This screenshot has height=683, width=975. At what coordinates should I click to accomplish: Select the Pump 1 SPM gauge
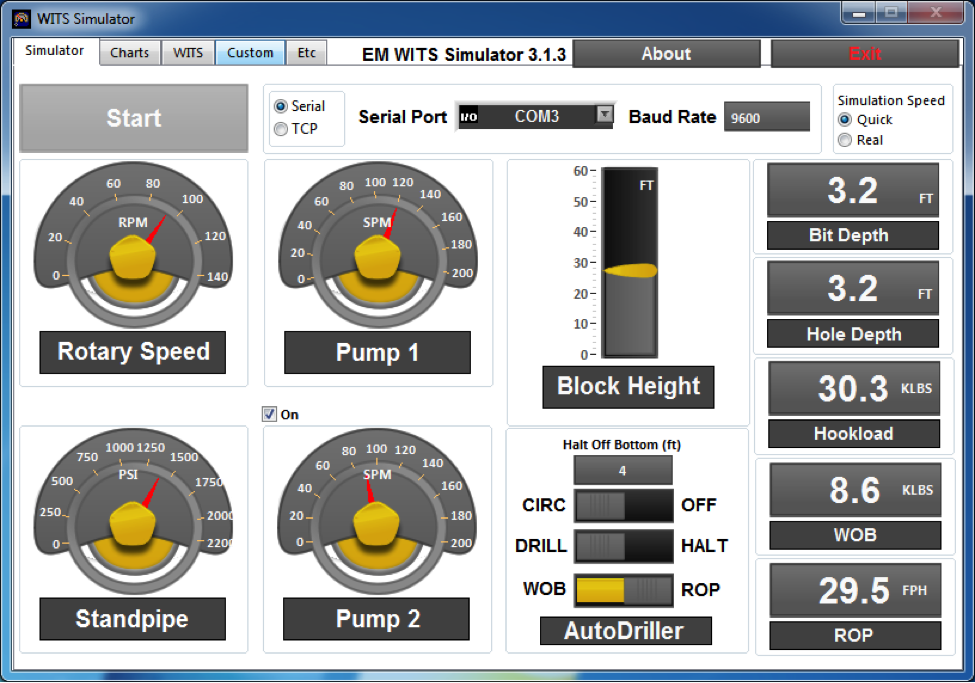tap(377, 250)
